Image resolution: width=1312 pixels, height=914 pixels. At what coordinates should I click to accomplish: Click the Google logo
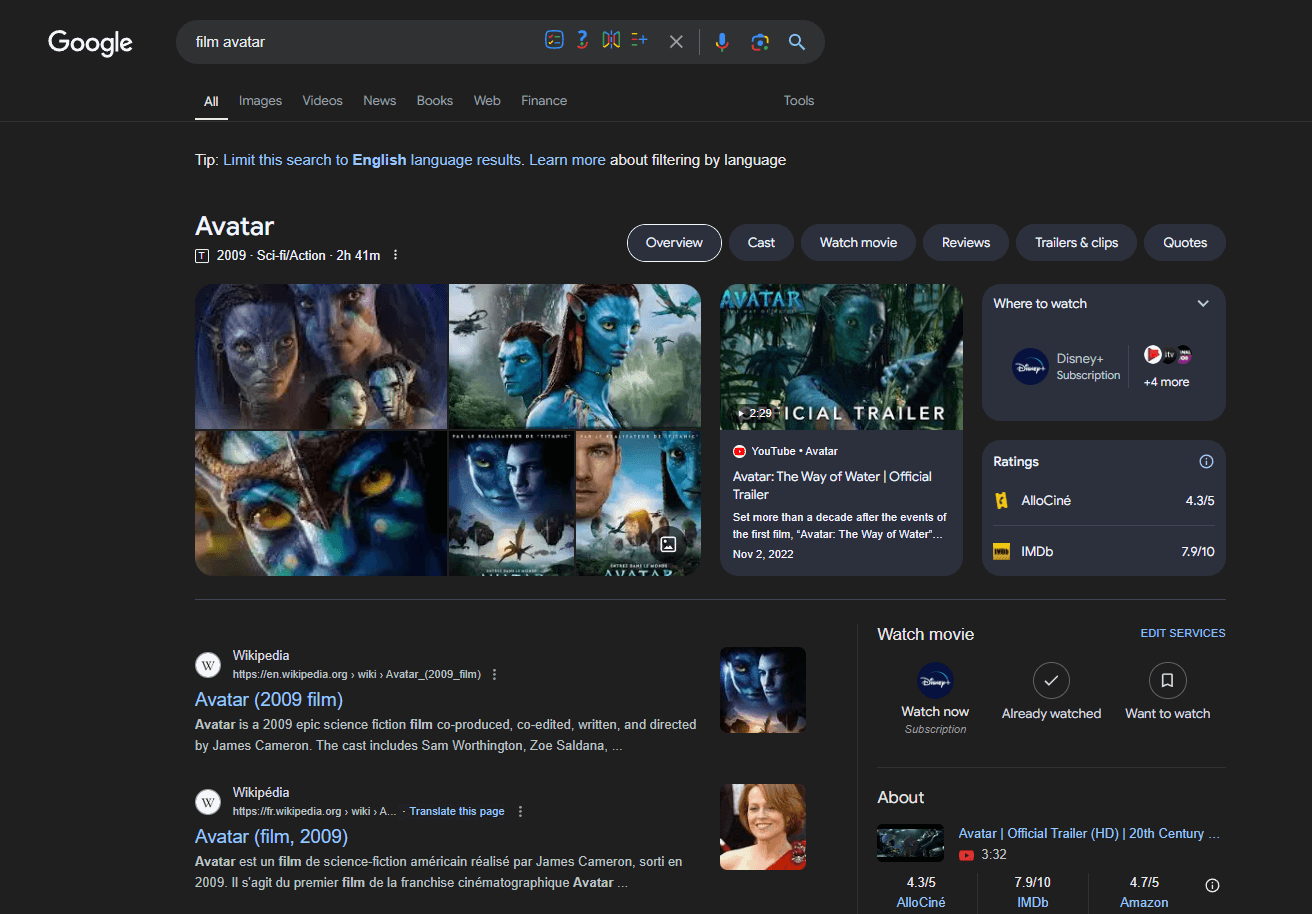(x=90, y=42)
